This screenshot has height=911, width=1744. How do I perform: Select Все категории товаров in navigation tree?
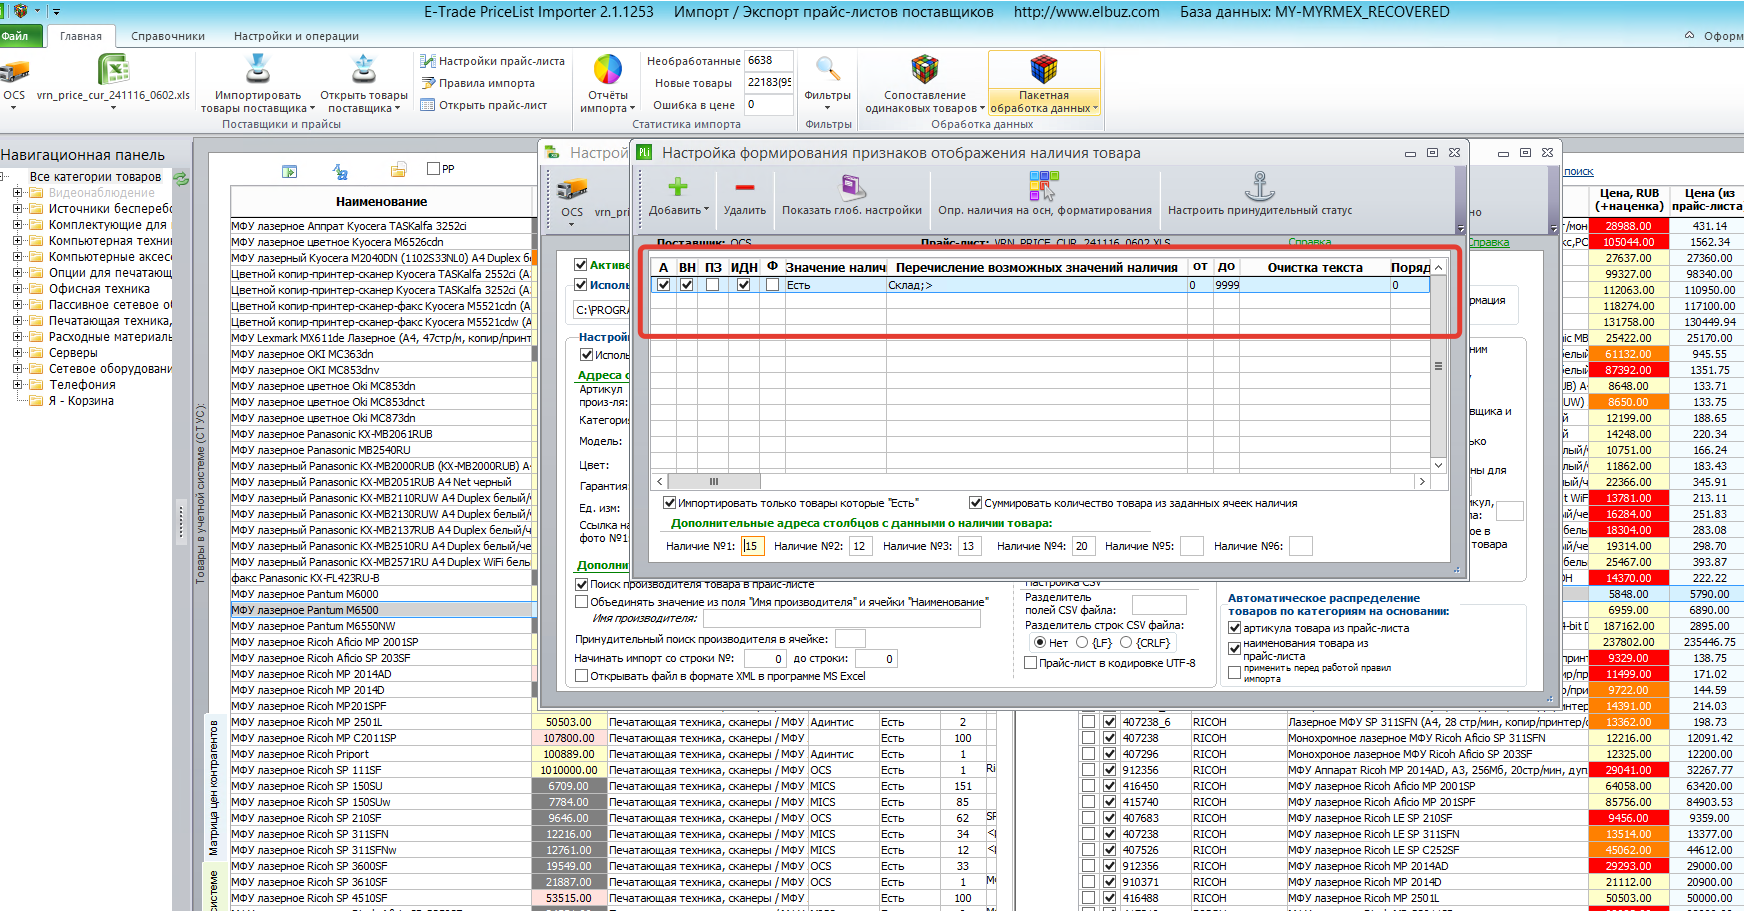coord(95,177)
